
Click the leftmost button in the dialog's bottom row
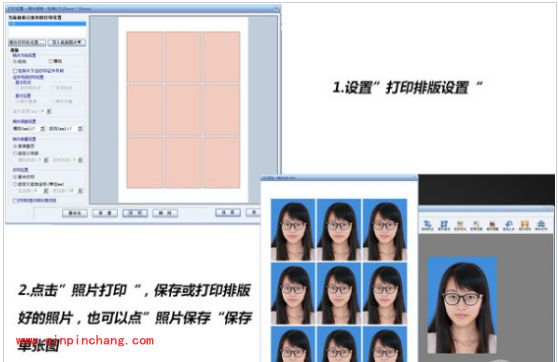click(x=75, y=213)
